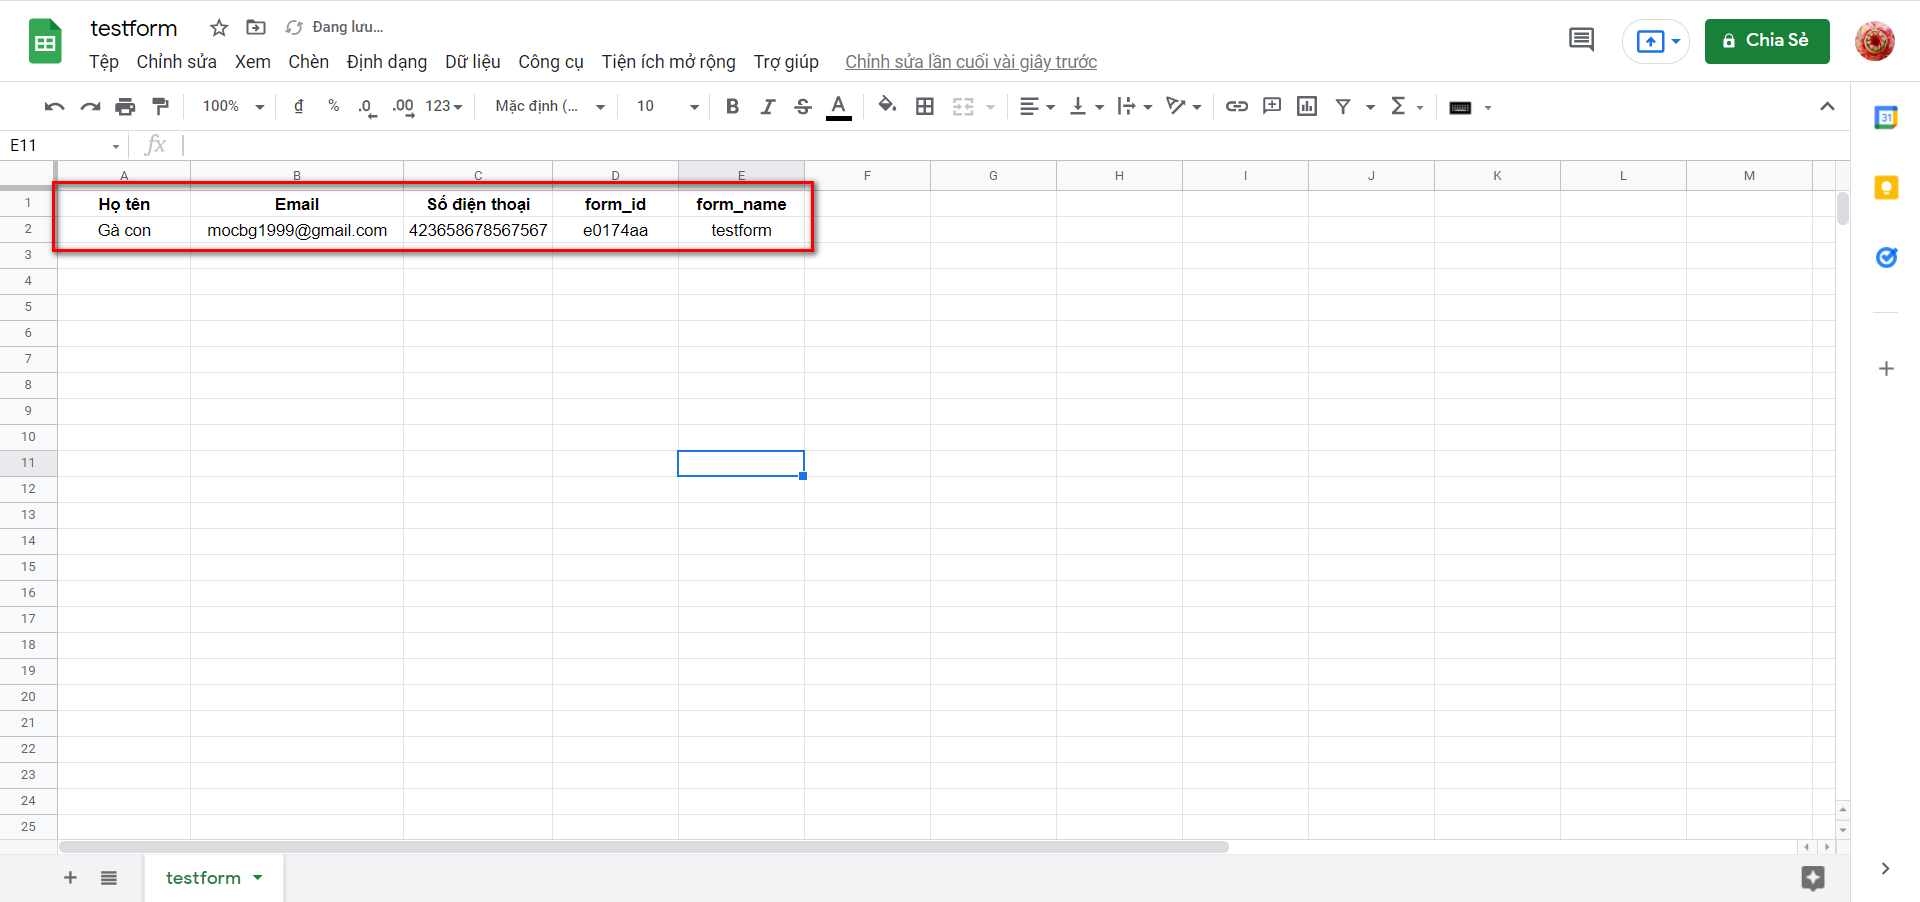Open the Công cụ menu

tap(551, 62)
